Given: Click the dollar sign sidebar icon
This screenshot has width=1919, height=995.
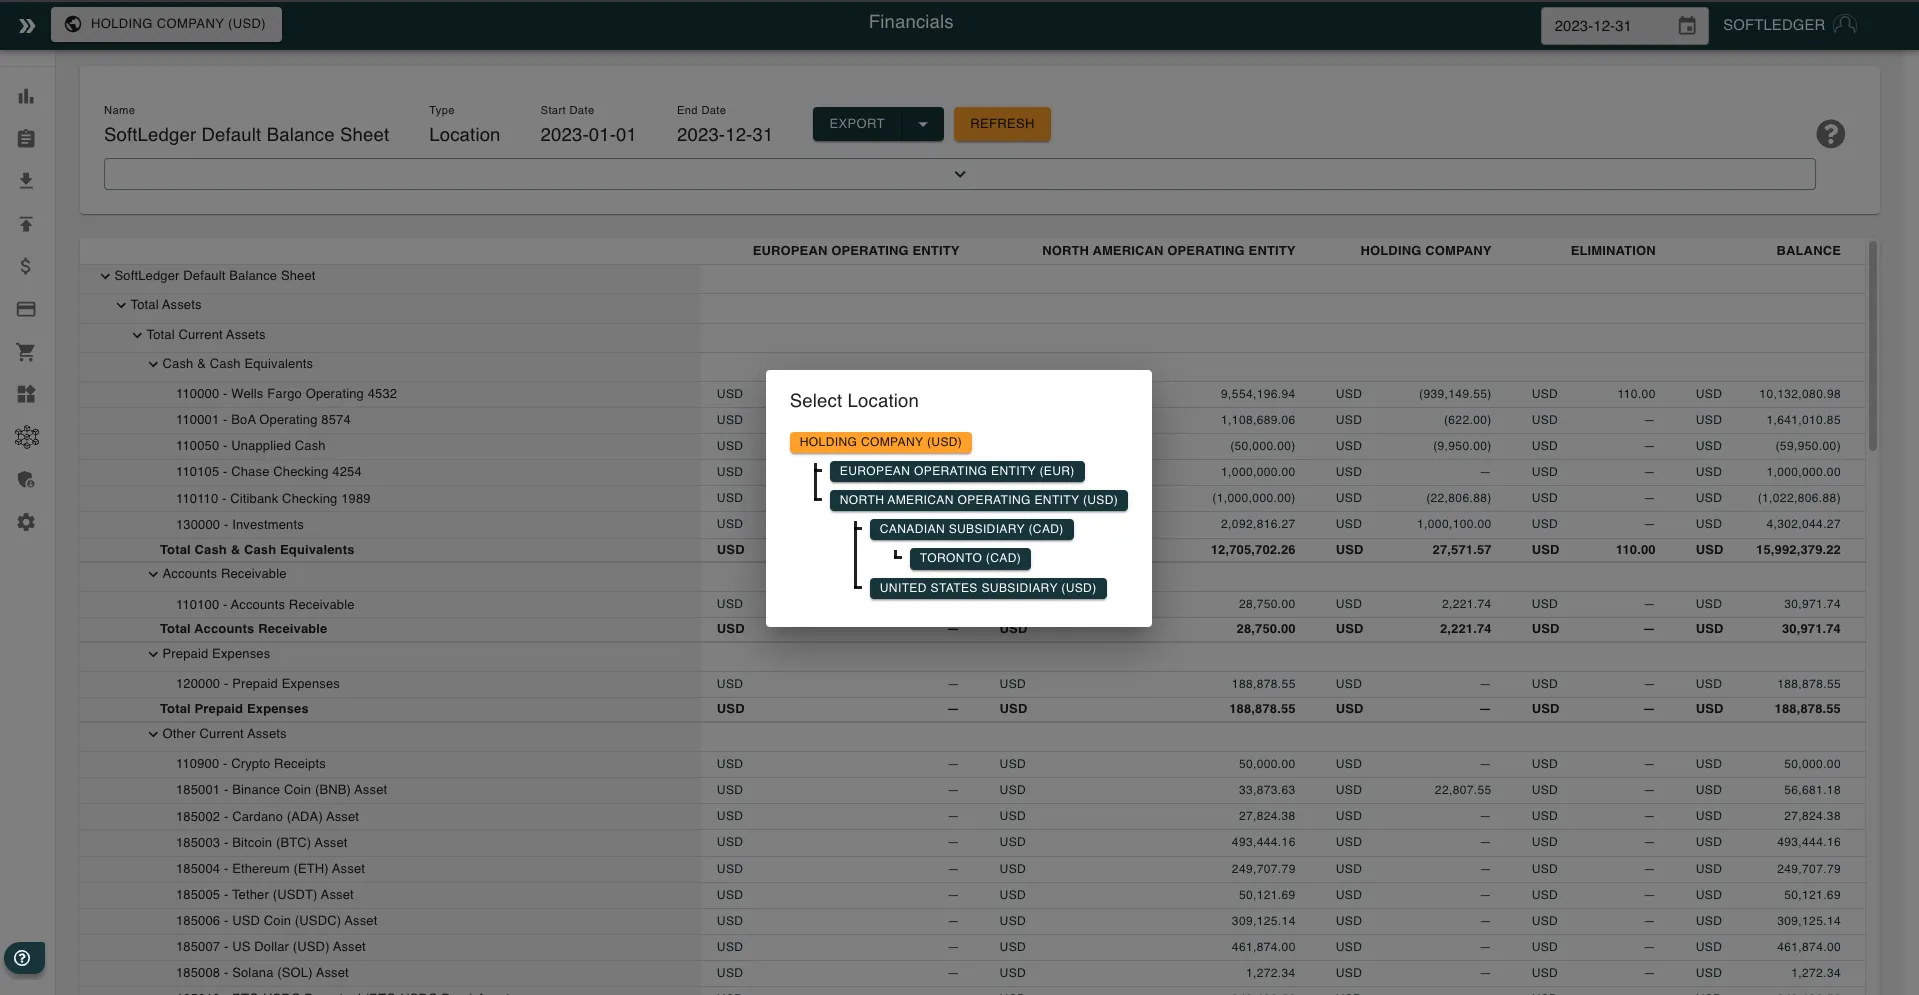Looking at the screenshot, I should pyautogui.click(x=26, y=266).
